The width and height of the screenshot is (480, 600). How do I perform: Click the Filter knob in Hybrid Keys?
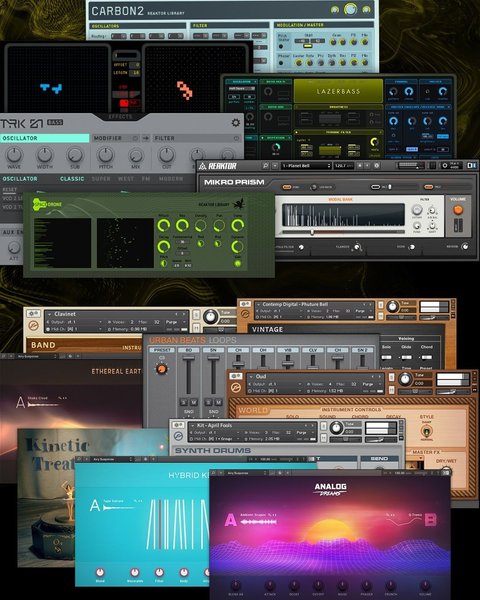tap(159, 573)
